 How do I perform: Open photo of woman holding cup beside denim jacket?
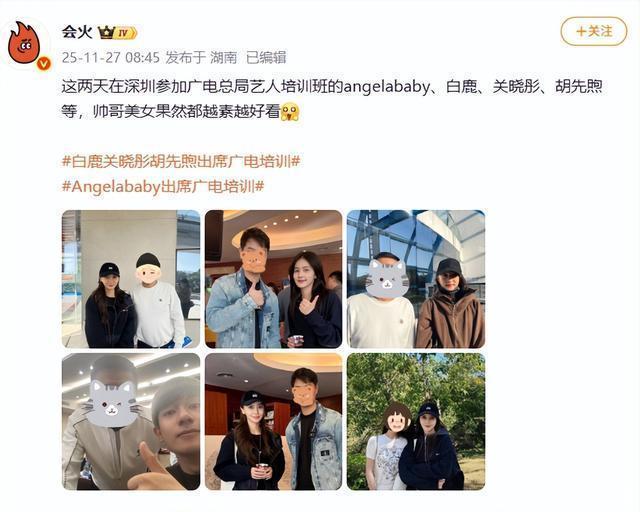(273, 422)
